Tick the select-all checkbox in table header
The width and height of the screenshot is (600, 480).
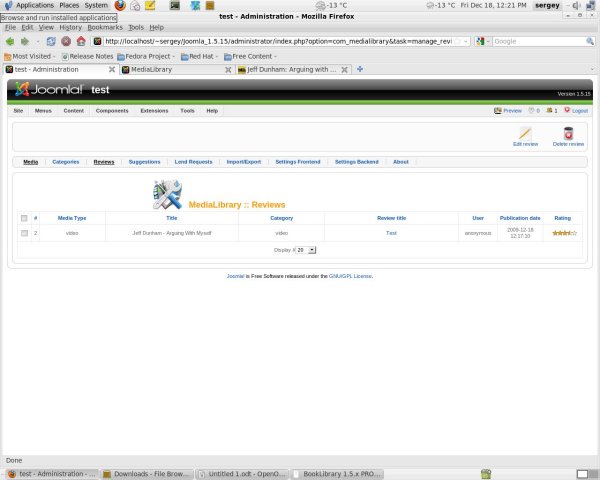(x=24, y=218)
